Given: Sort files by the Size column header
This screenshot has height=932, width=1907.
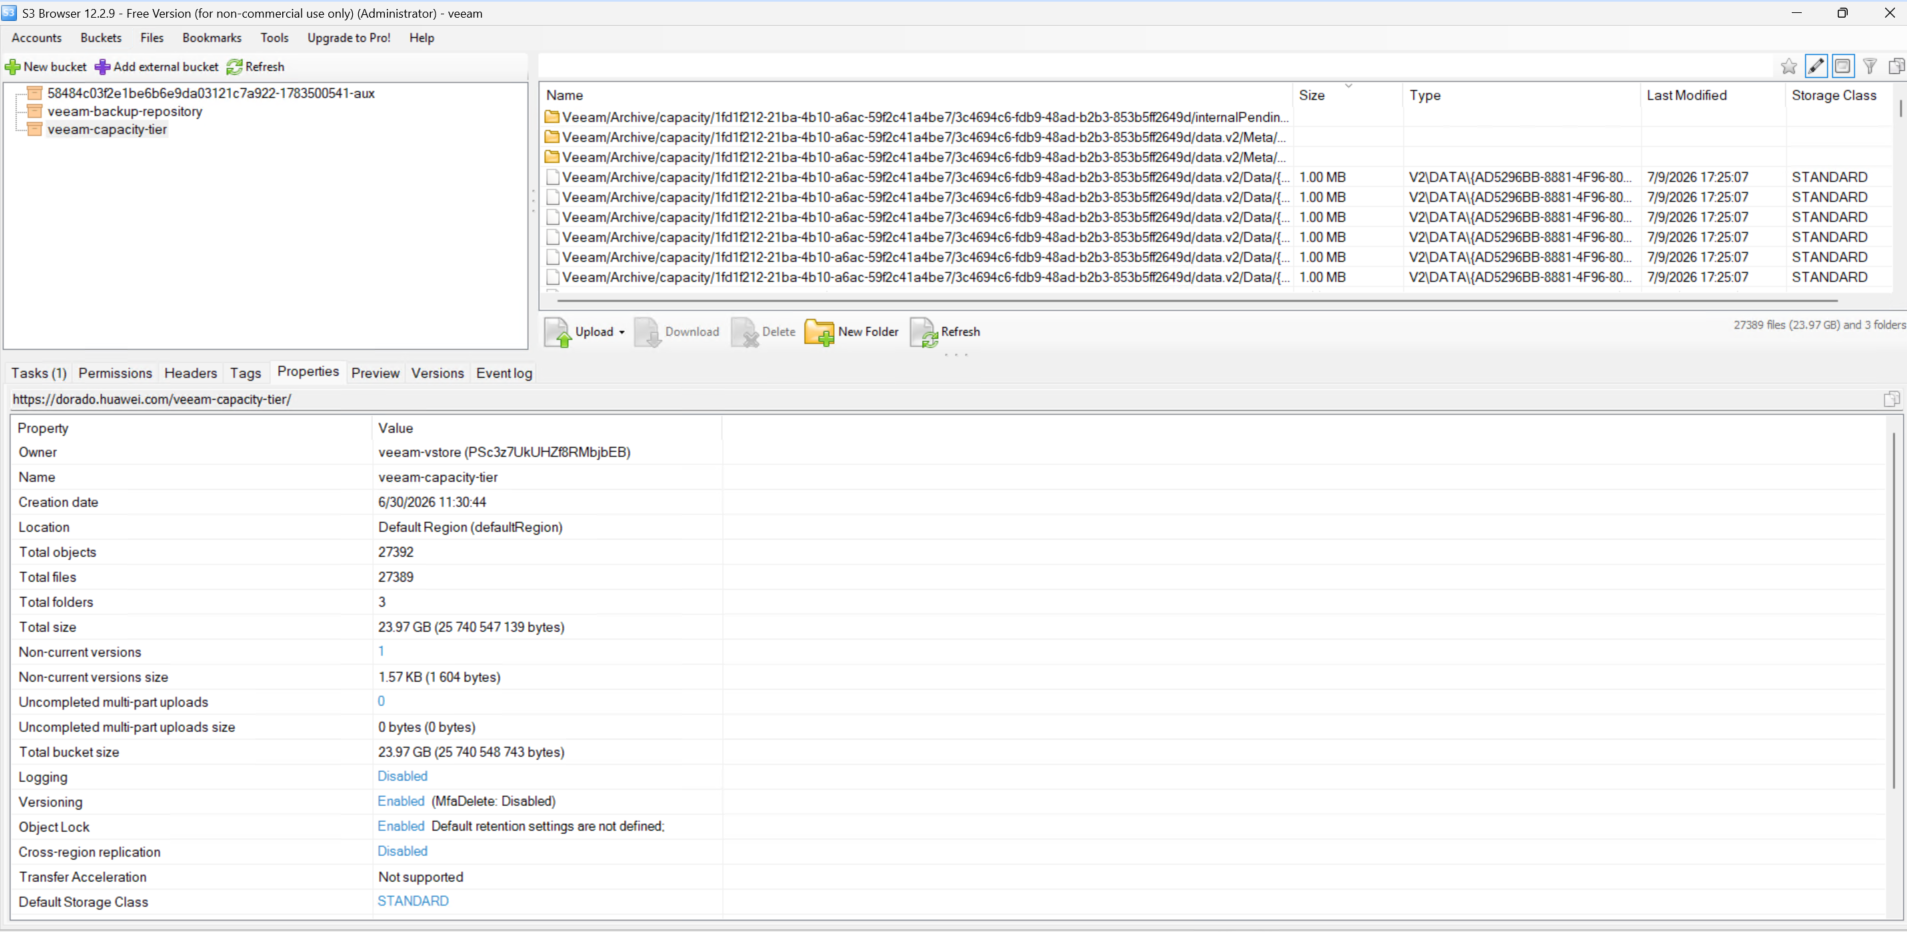Looking at the screenshot, I should pyautogui.click(x=1348, y=95).
